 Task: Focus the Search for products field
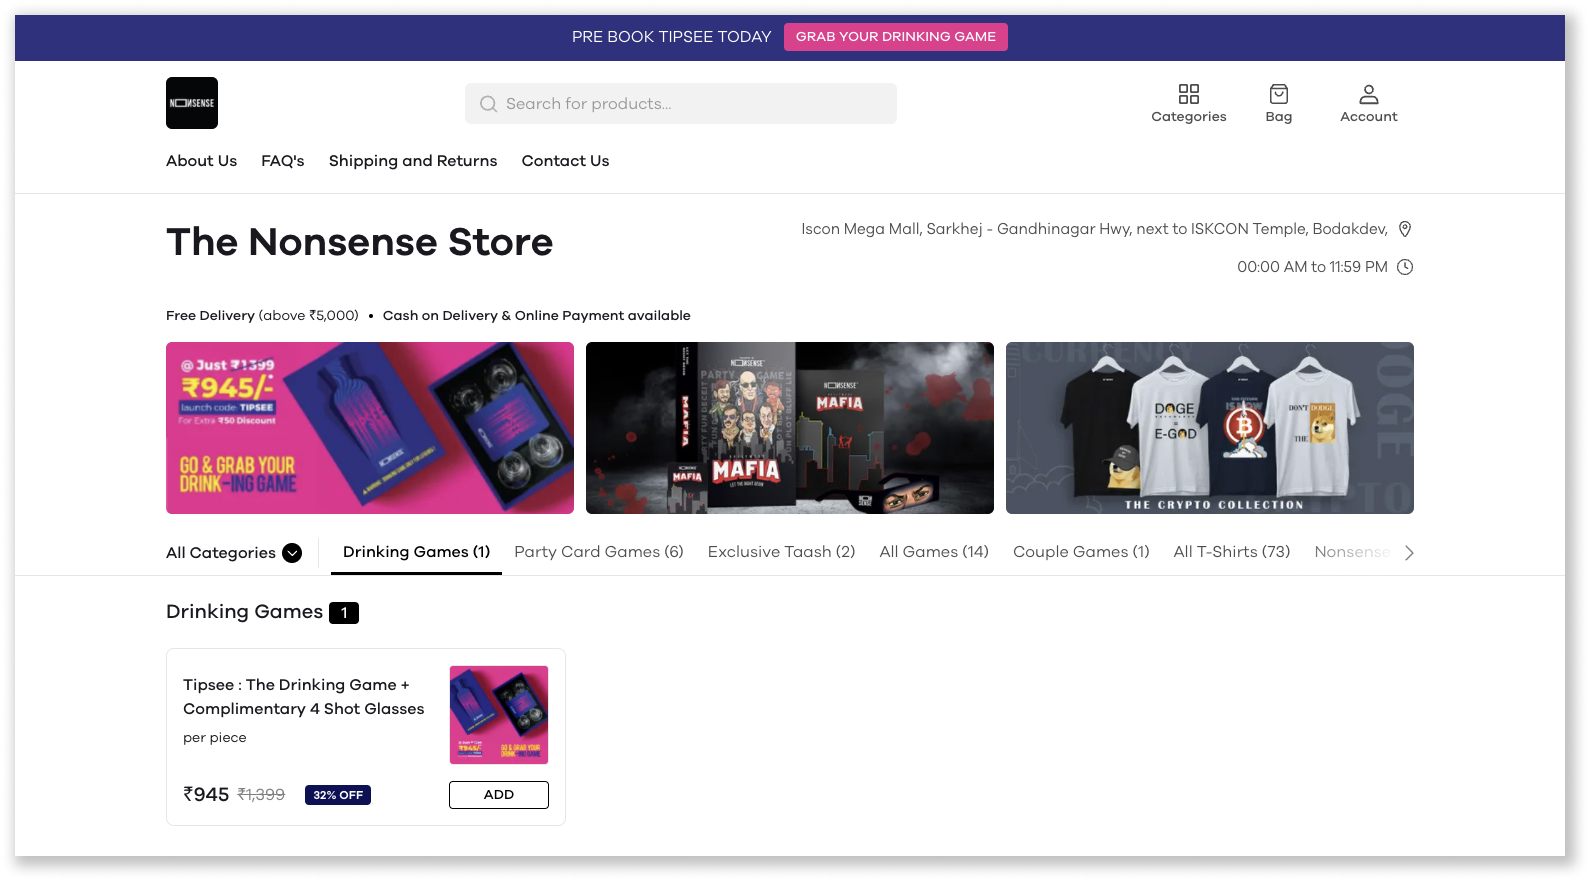pyautogui.click(x=681, y=104)
